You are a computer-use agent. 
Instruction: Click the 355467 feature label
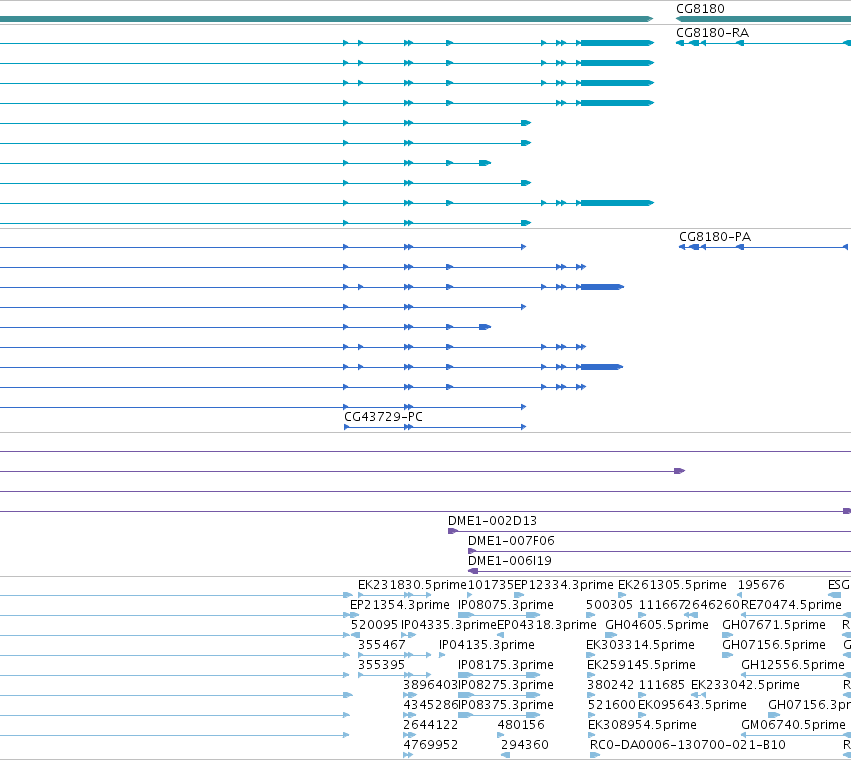tap(382, 645)
